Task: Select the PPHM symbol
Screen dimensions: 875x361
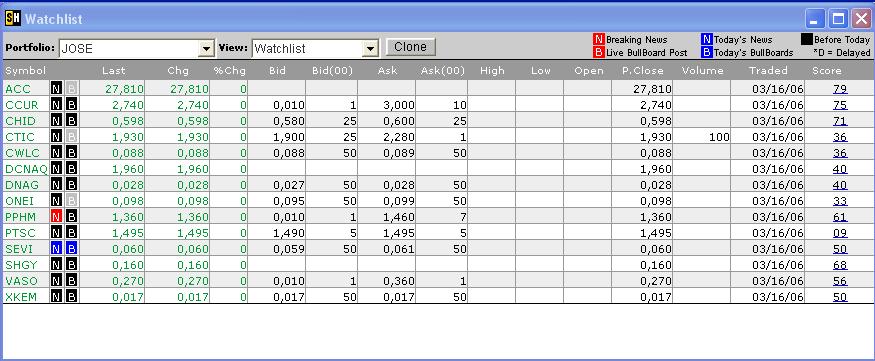Action: 21,217
